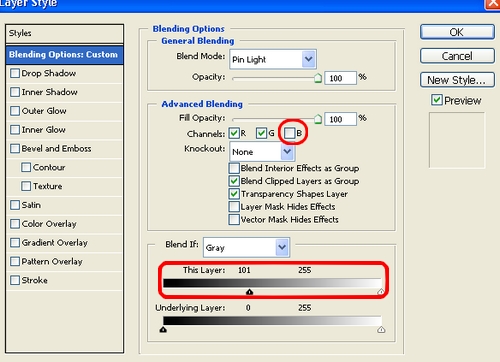Open the Drop Shadow settings label

click(x=49, y=73)
